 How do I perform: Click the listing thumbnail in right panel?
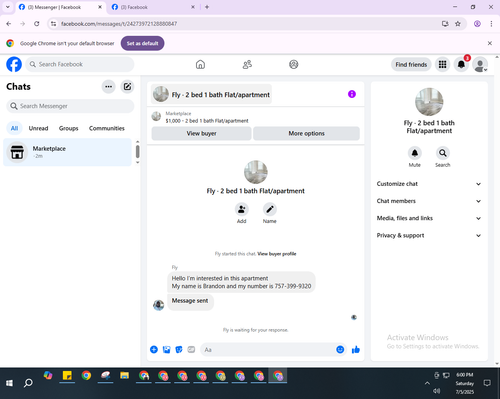click(429, 102)
